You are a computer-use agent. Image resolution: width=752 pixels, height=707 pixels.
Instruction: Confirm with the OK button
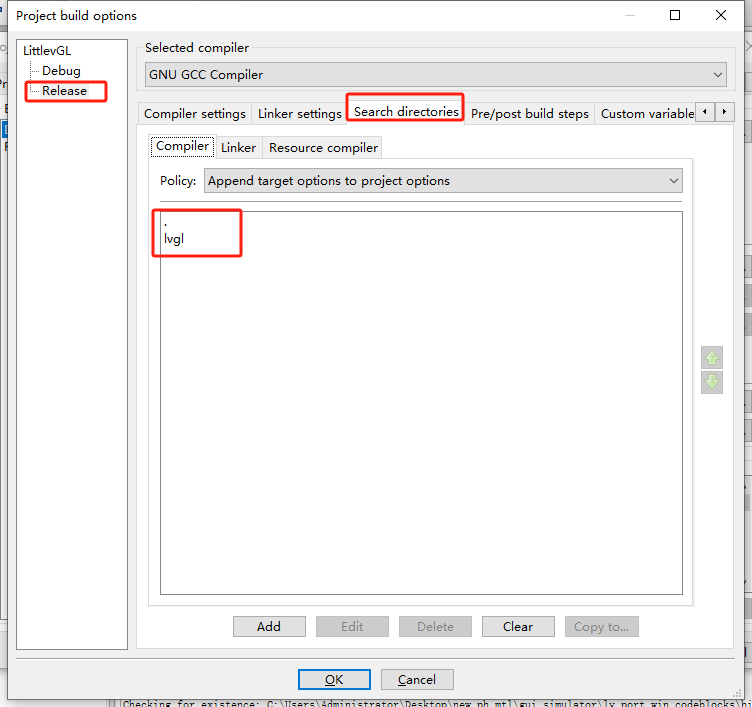[x=334, y=680]
